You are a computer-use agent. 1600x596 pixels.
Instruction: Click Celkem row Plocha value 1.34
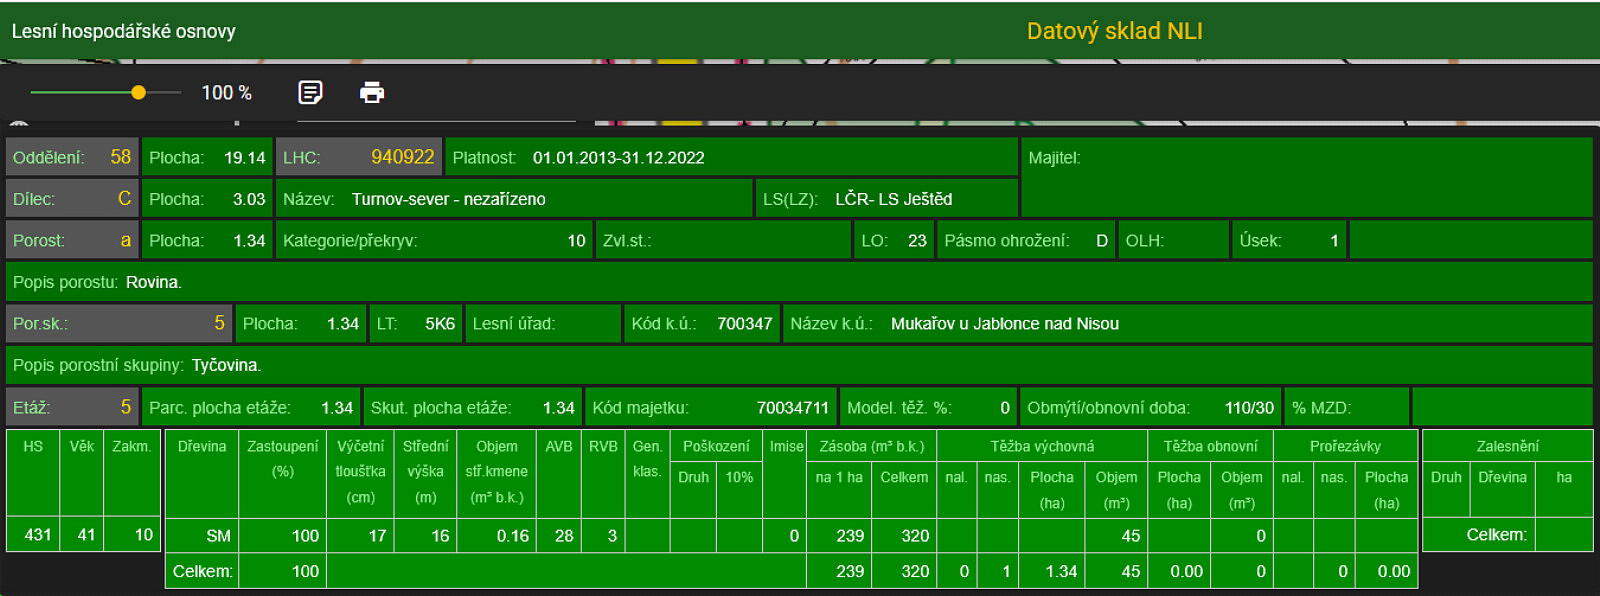1061,572
